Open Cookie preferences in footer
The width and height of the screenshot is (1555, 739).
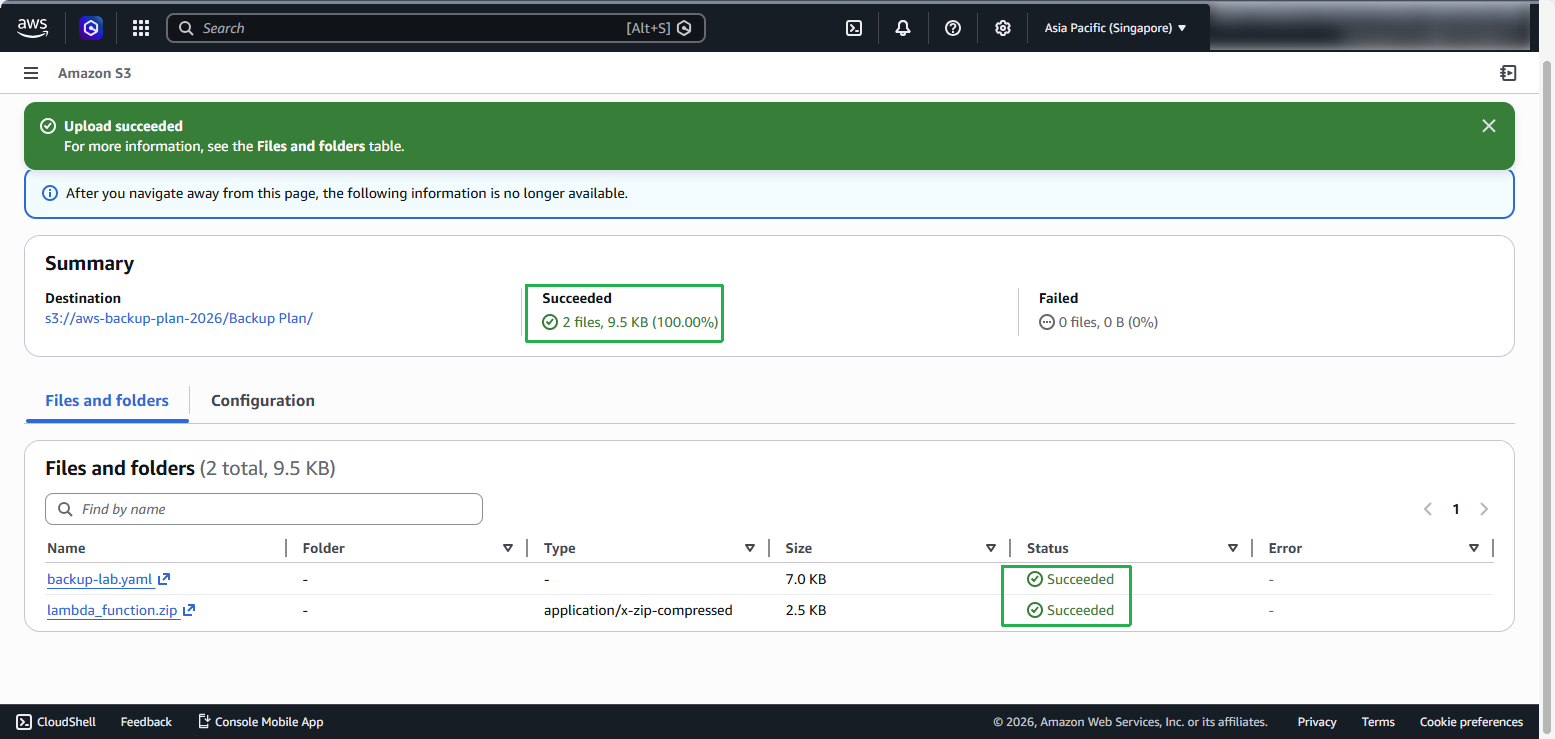coord(1471,721)
